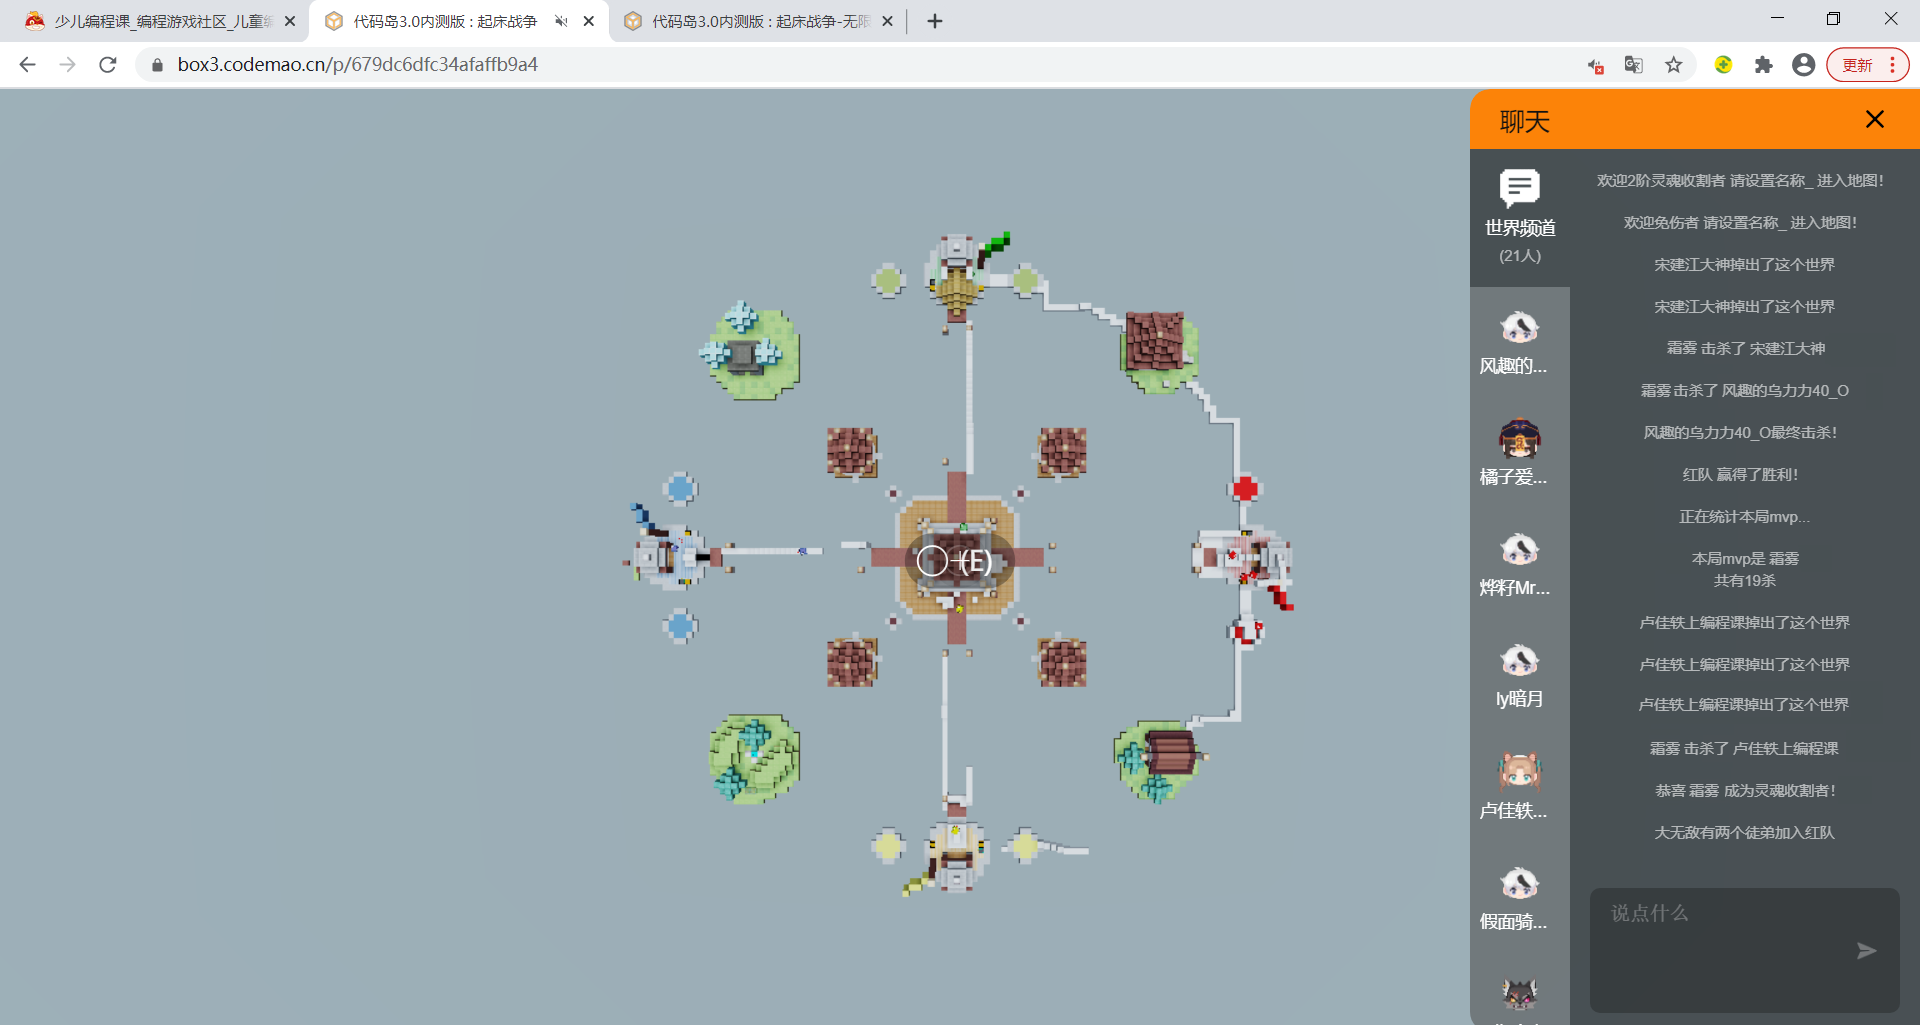Click the site lock security icon
Viewport: 1920px width, 1025px height.
[157, 65]
